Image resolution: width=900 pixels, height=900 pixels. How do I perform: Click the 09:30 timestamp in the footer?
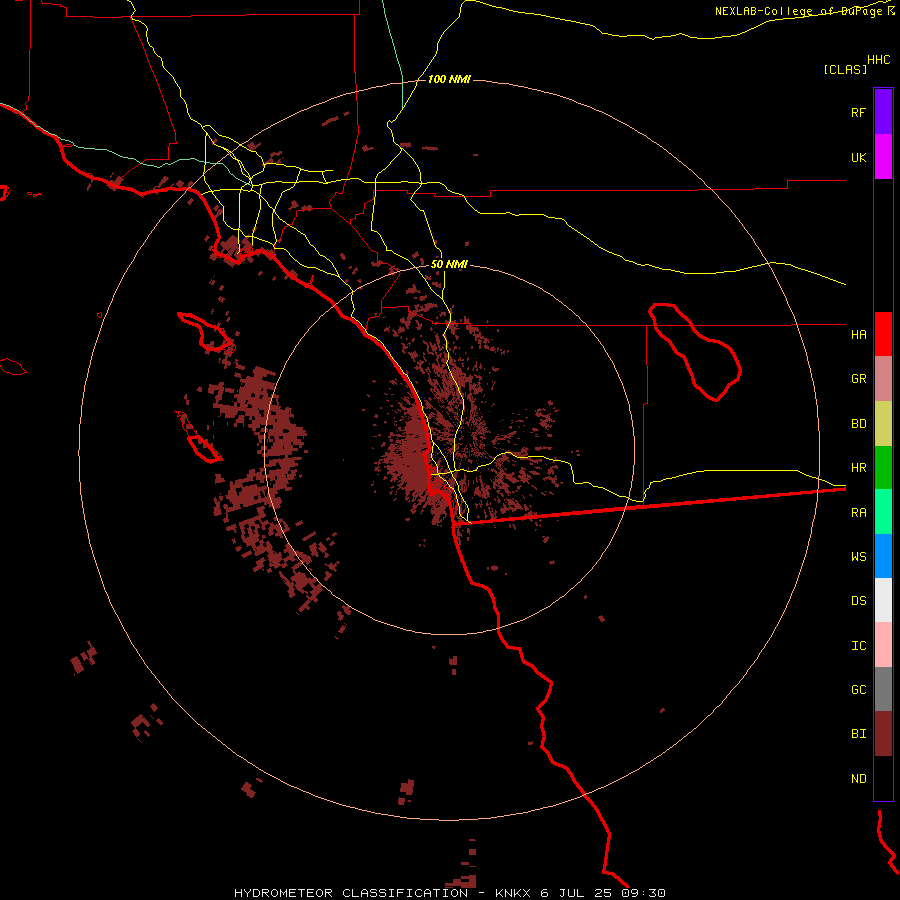pos(643,893)
